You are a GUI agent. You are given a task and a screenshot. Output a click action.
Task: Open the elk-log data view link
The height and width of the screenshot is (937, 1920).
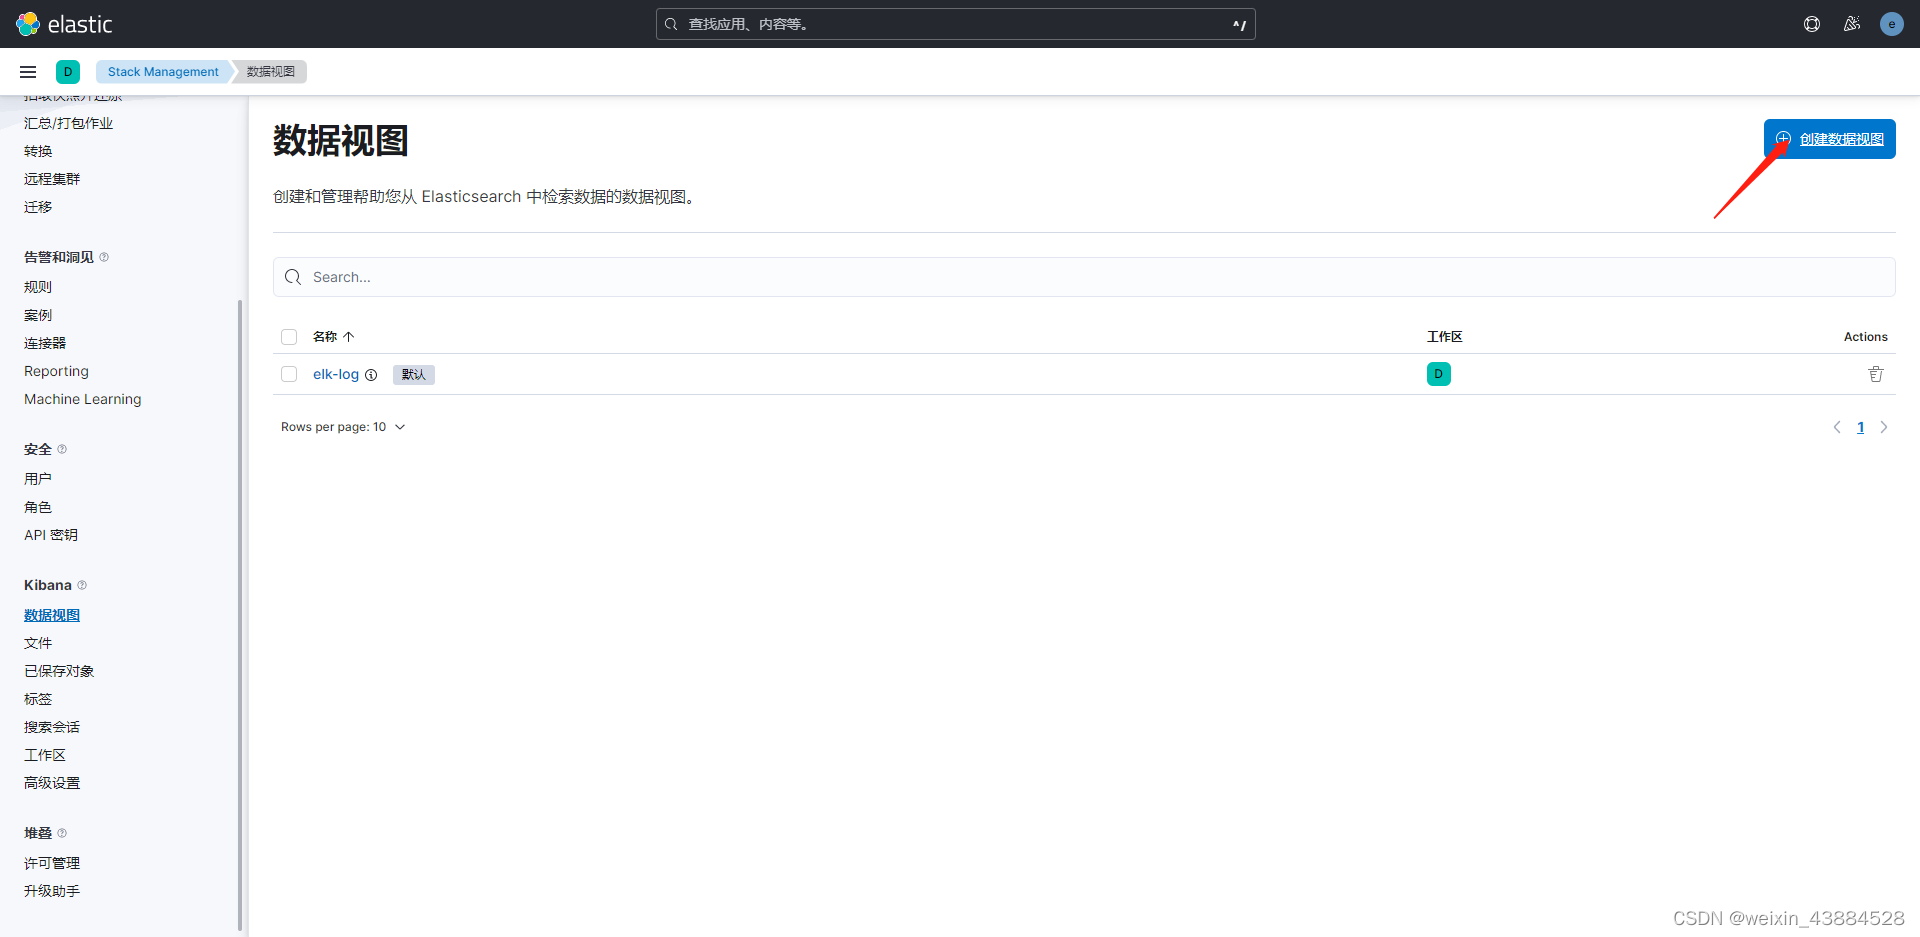pyautogui.click(x=336, y=374)
